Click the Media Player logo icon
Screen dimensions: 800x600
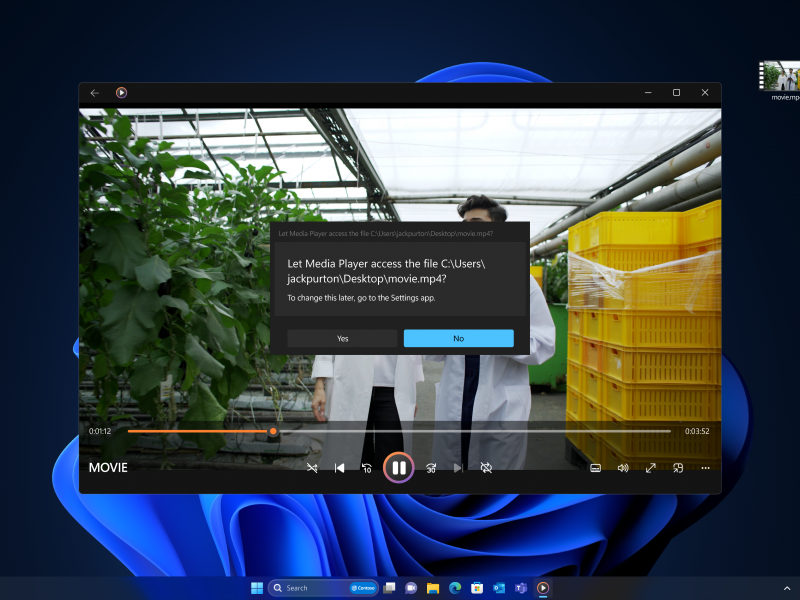119,92
